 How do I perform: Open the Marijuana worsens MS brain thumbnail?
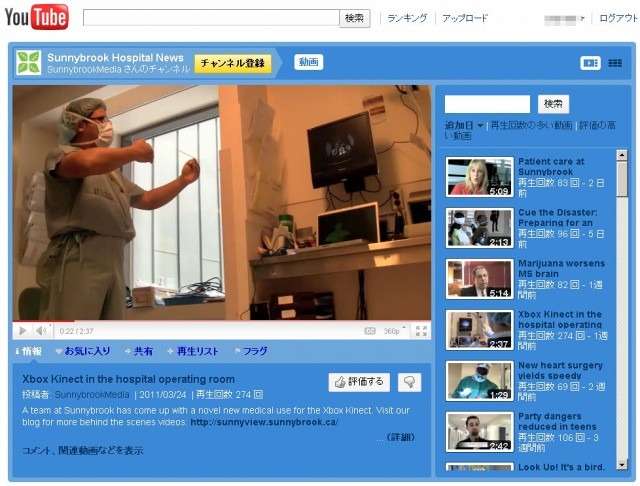click(480, 279)
